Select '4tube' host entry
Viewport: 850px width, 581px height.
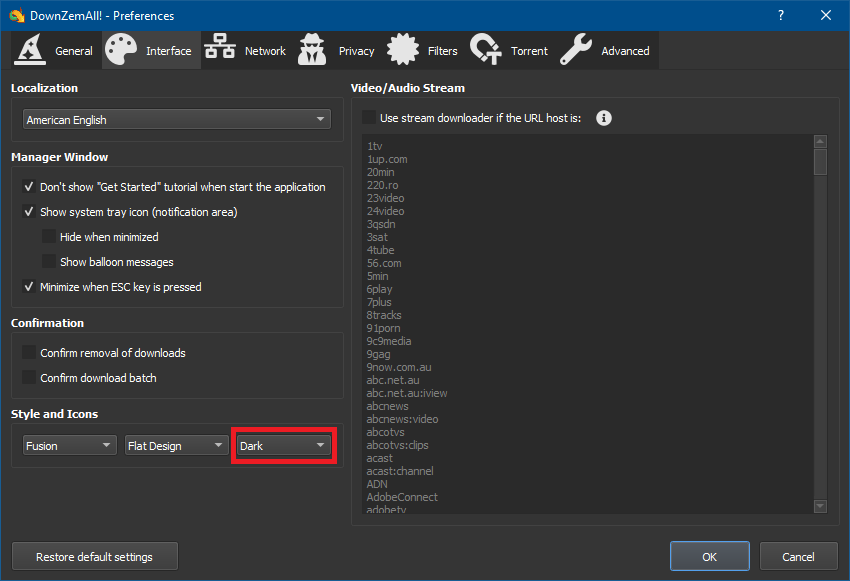click(x=381, y=250)
